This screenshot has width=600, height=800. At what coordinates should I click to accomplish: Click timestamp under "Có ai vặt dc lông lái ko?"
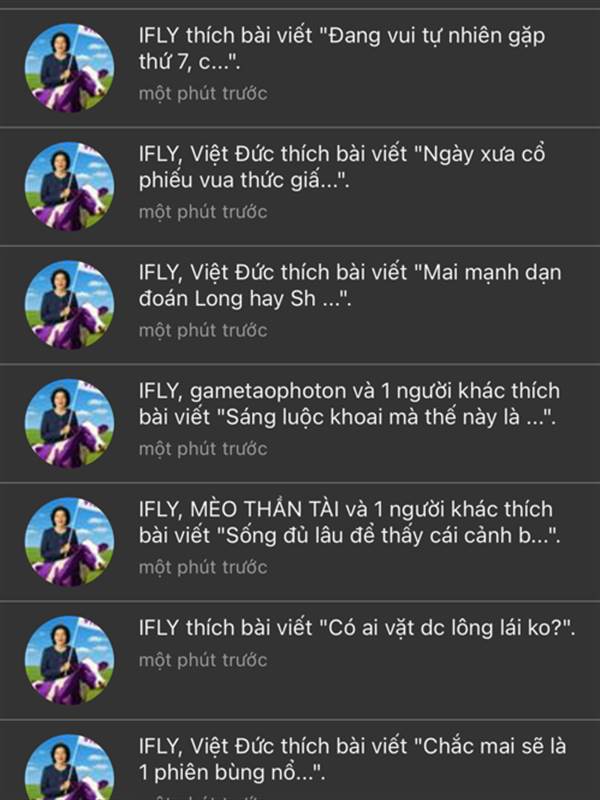tap(203, 660)
